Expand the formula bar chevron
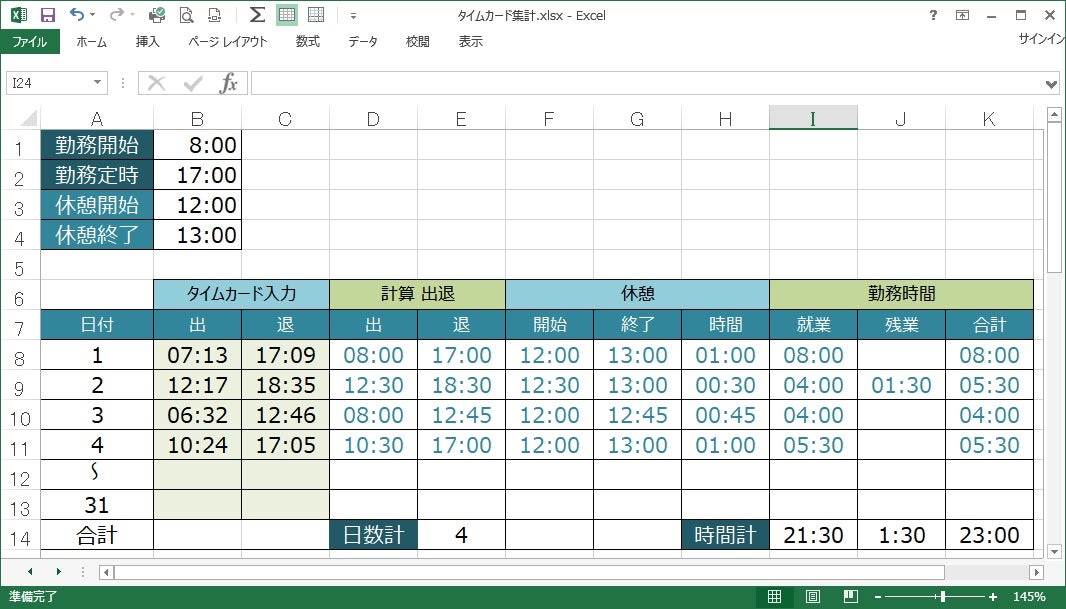The height and width of the screenshot is (609, 1066). (x=1051, y=84)
